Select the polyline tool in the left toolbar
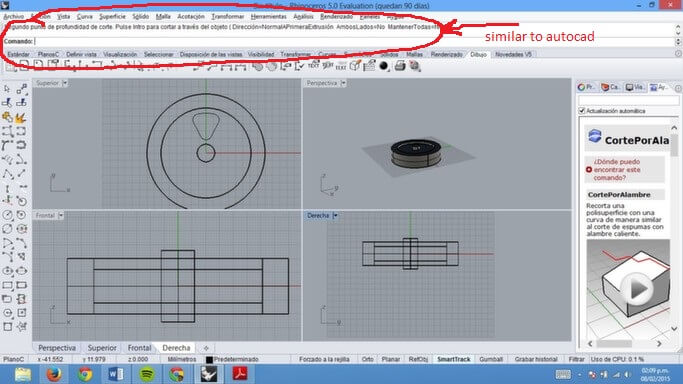 coord(7,174)
